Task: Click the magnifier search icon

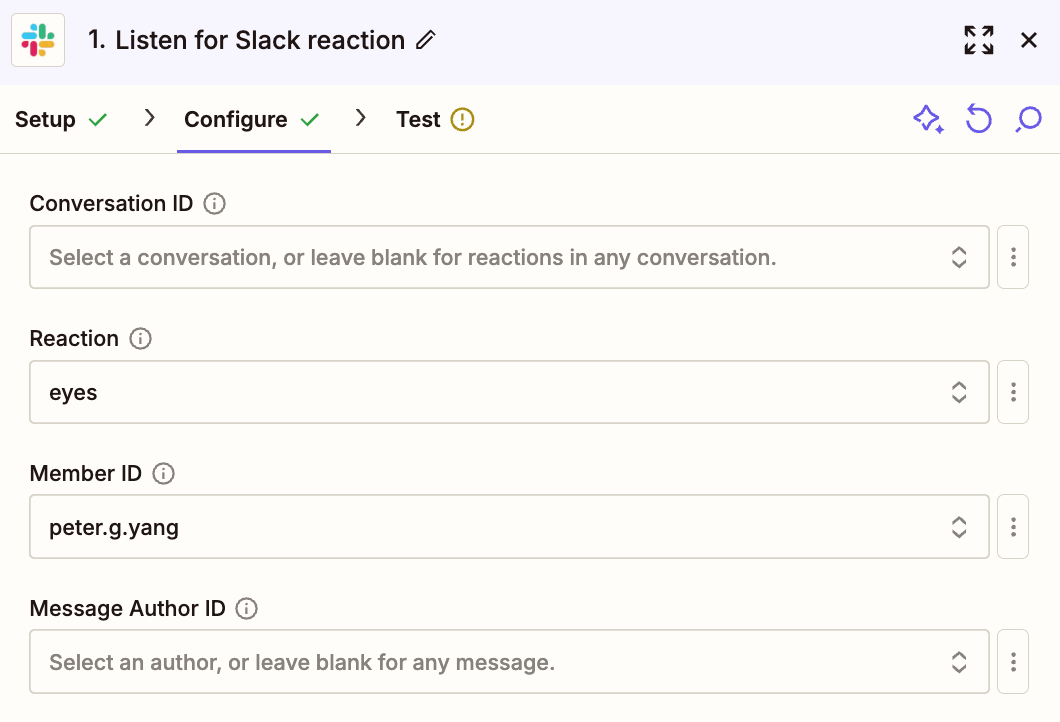Action: click(x=1028, y=120)
